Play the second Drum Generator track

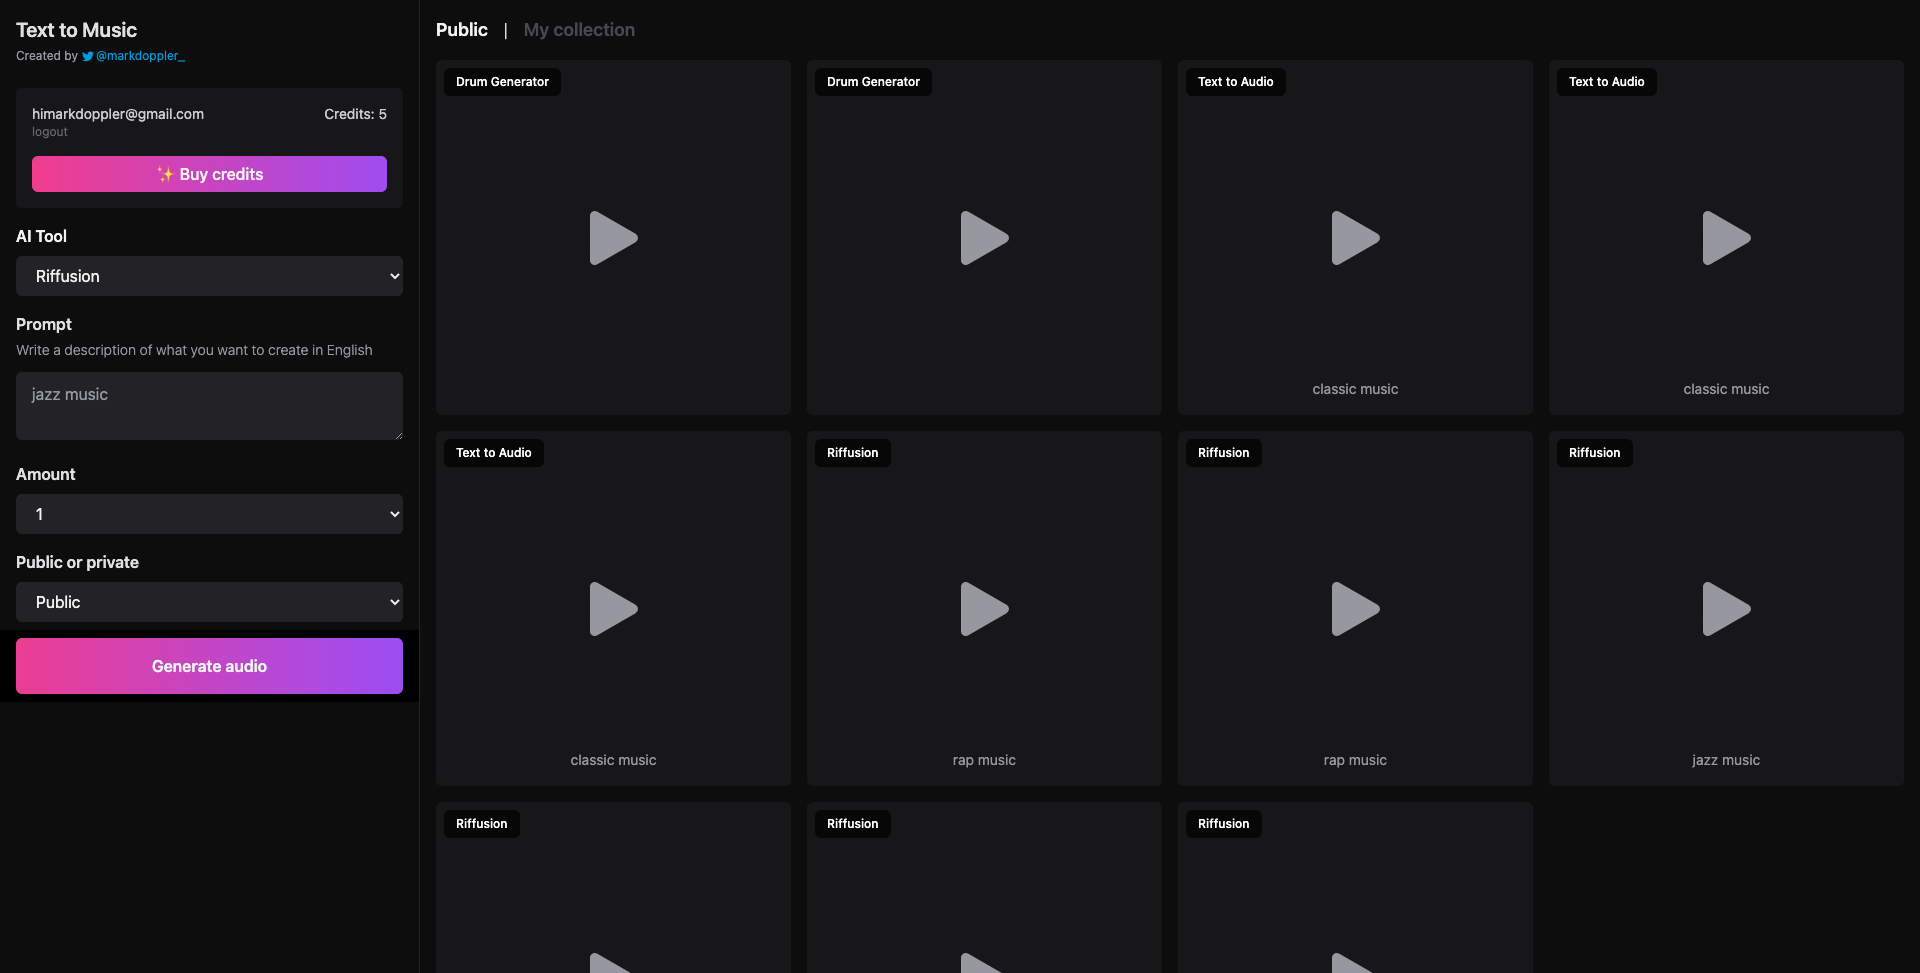(x=983, y=238)
